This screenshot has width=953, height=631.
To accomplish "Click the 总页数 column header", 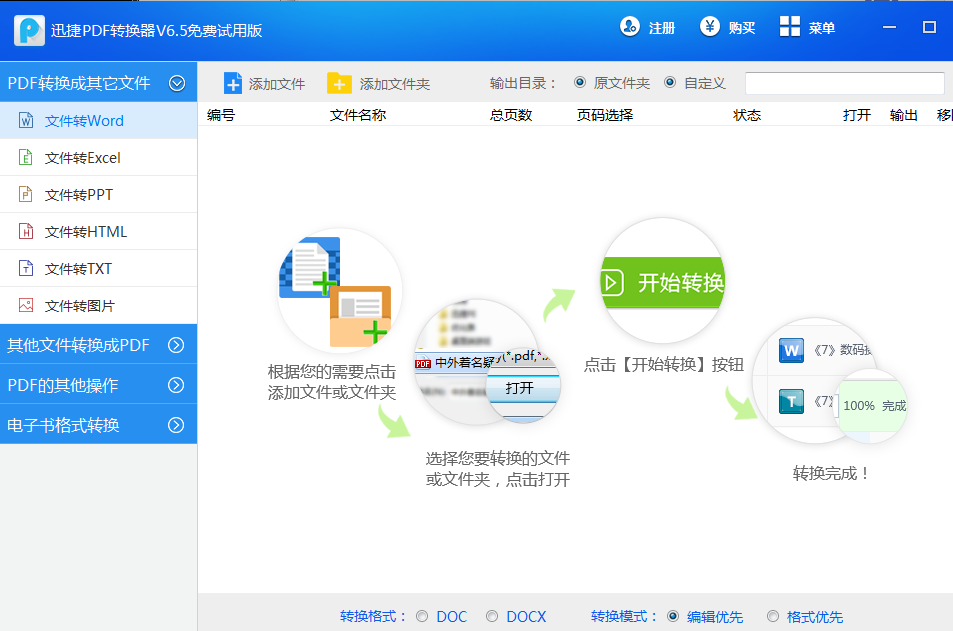I will pyautogui.click(x=511, y=115).
